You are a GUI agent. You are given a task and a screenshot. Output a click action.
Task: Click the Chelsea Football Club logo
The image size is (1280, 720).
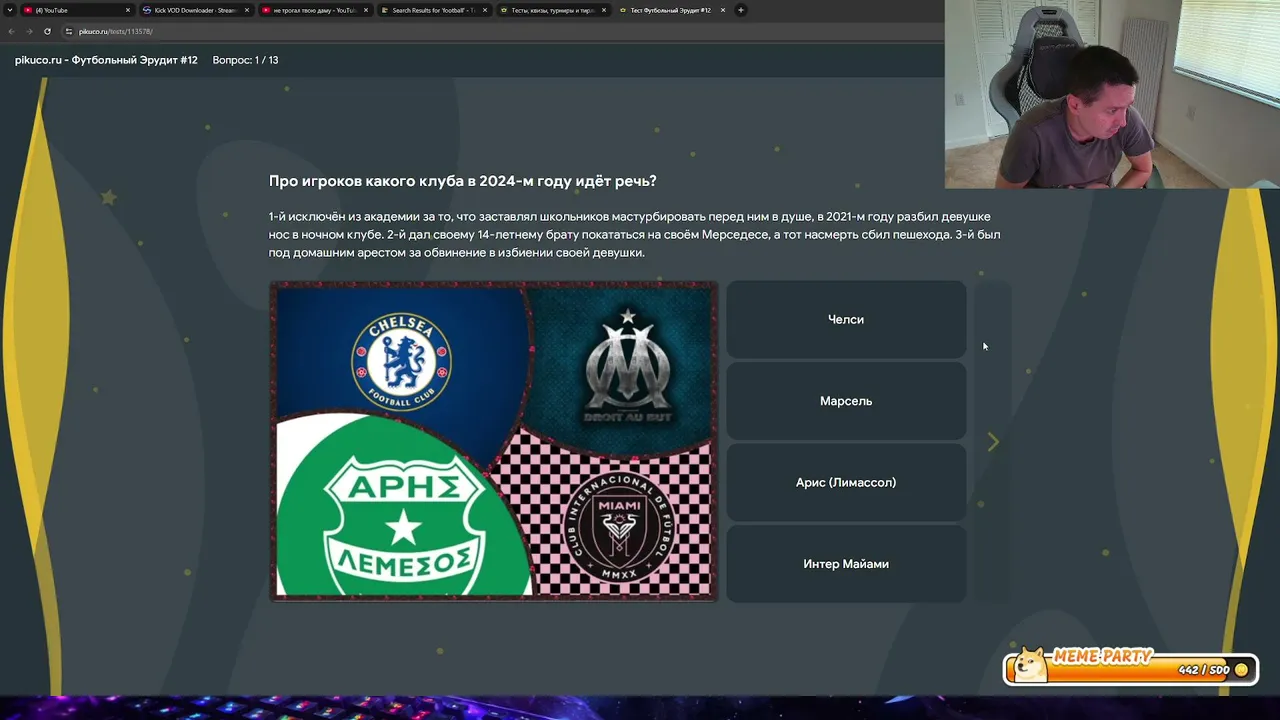[401, 360]
